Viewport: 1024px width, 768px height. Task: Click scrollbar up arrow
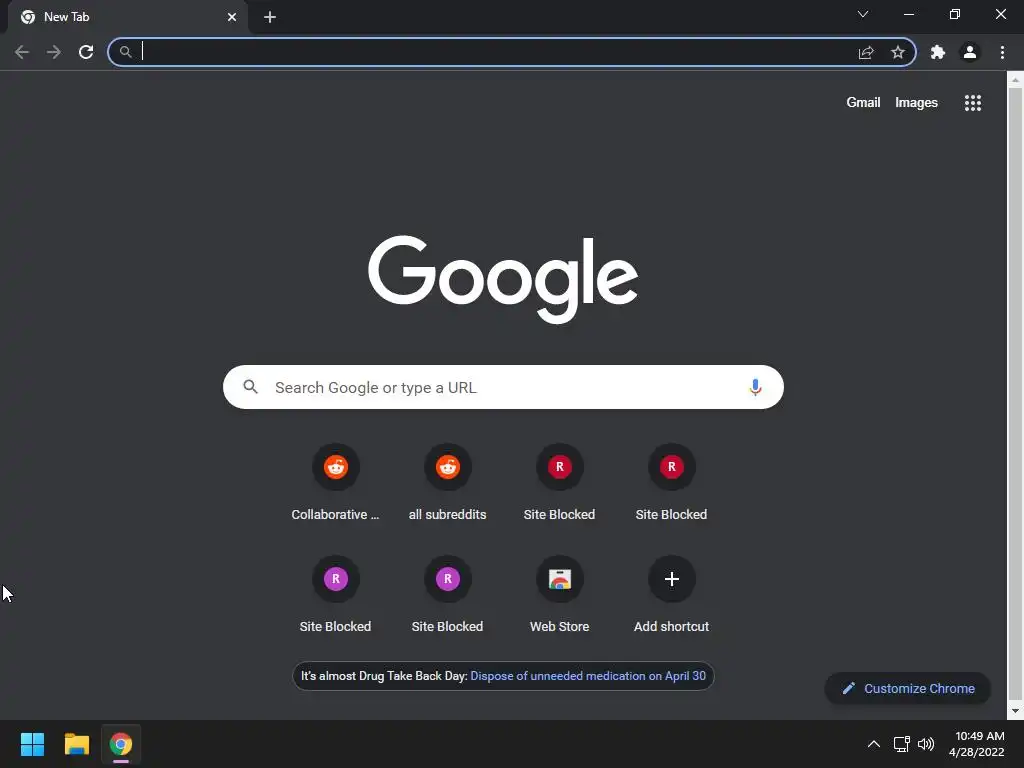(1015, 80)
